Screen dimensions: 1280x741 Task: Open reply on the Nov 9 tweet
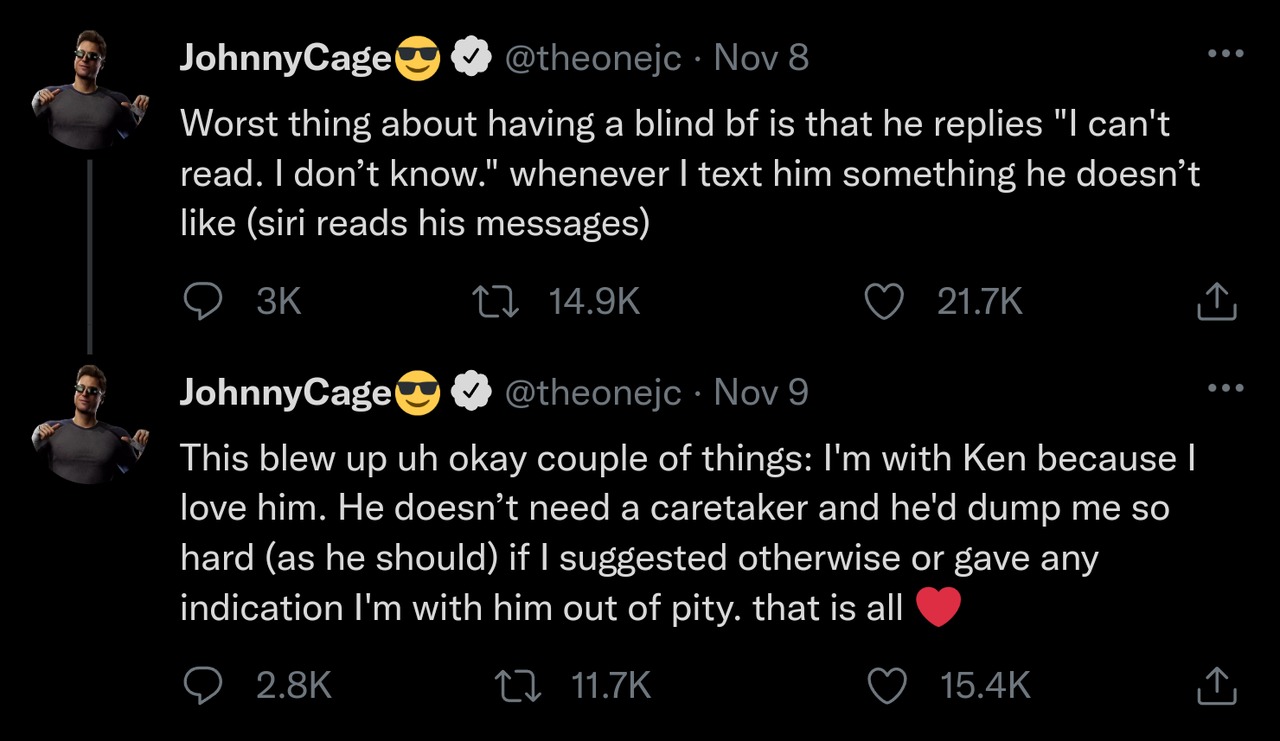pos(203,685)
